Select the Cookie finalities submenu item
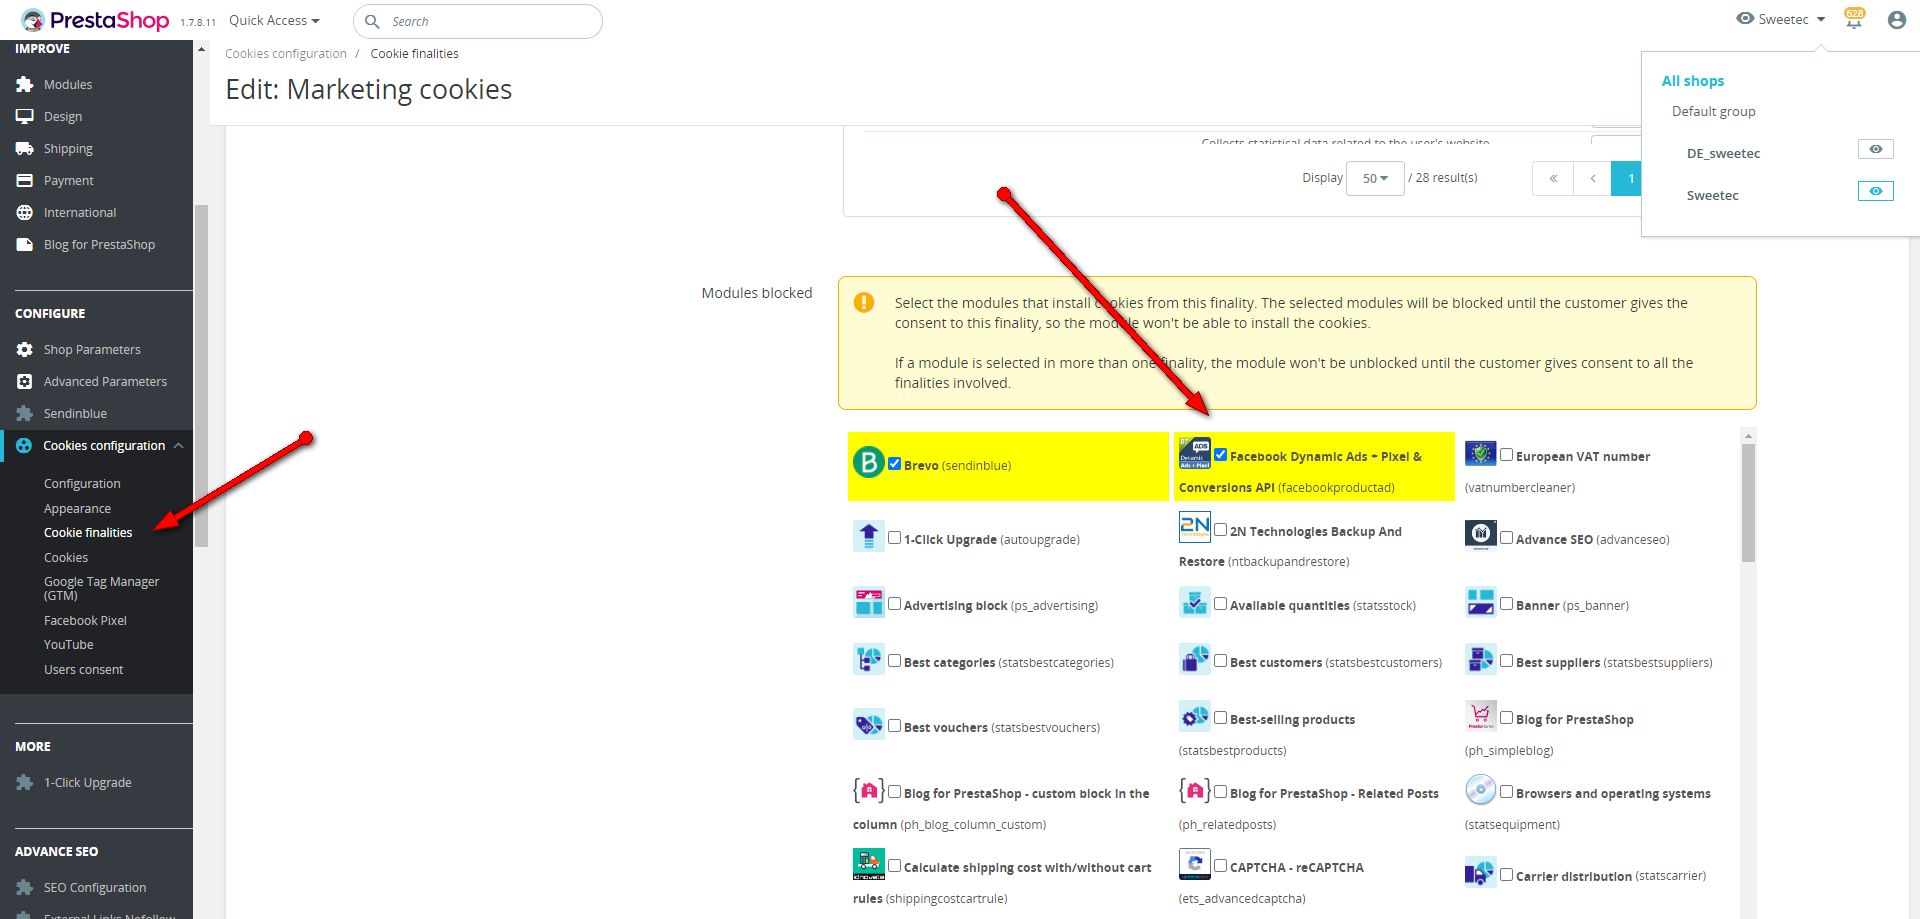This screenshot has height=919, width=1920. [88, 533]
